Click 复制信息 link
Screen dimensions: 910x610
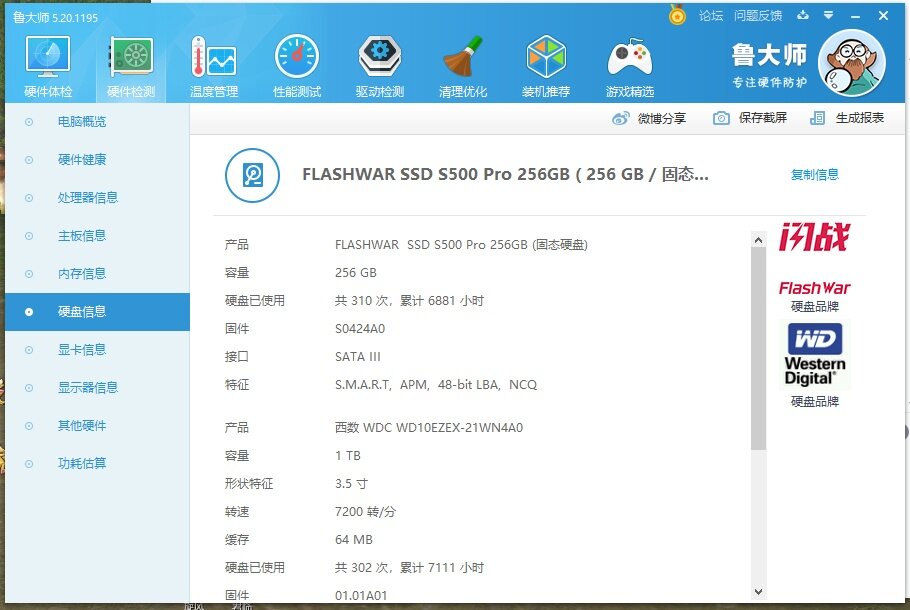pos(814,175)
